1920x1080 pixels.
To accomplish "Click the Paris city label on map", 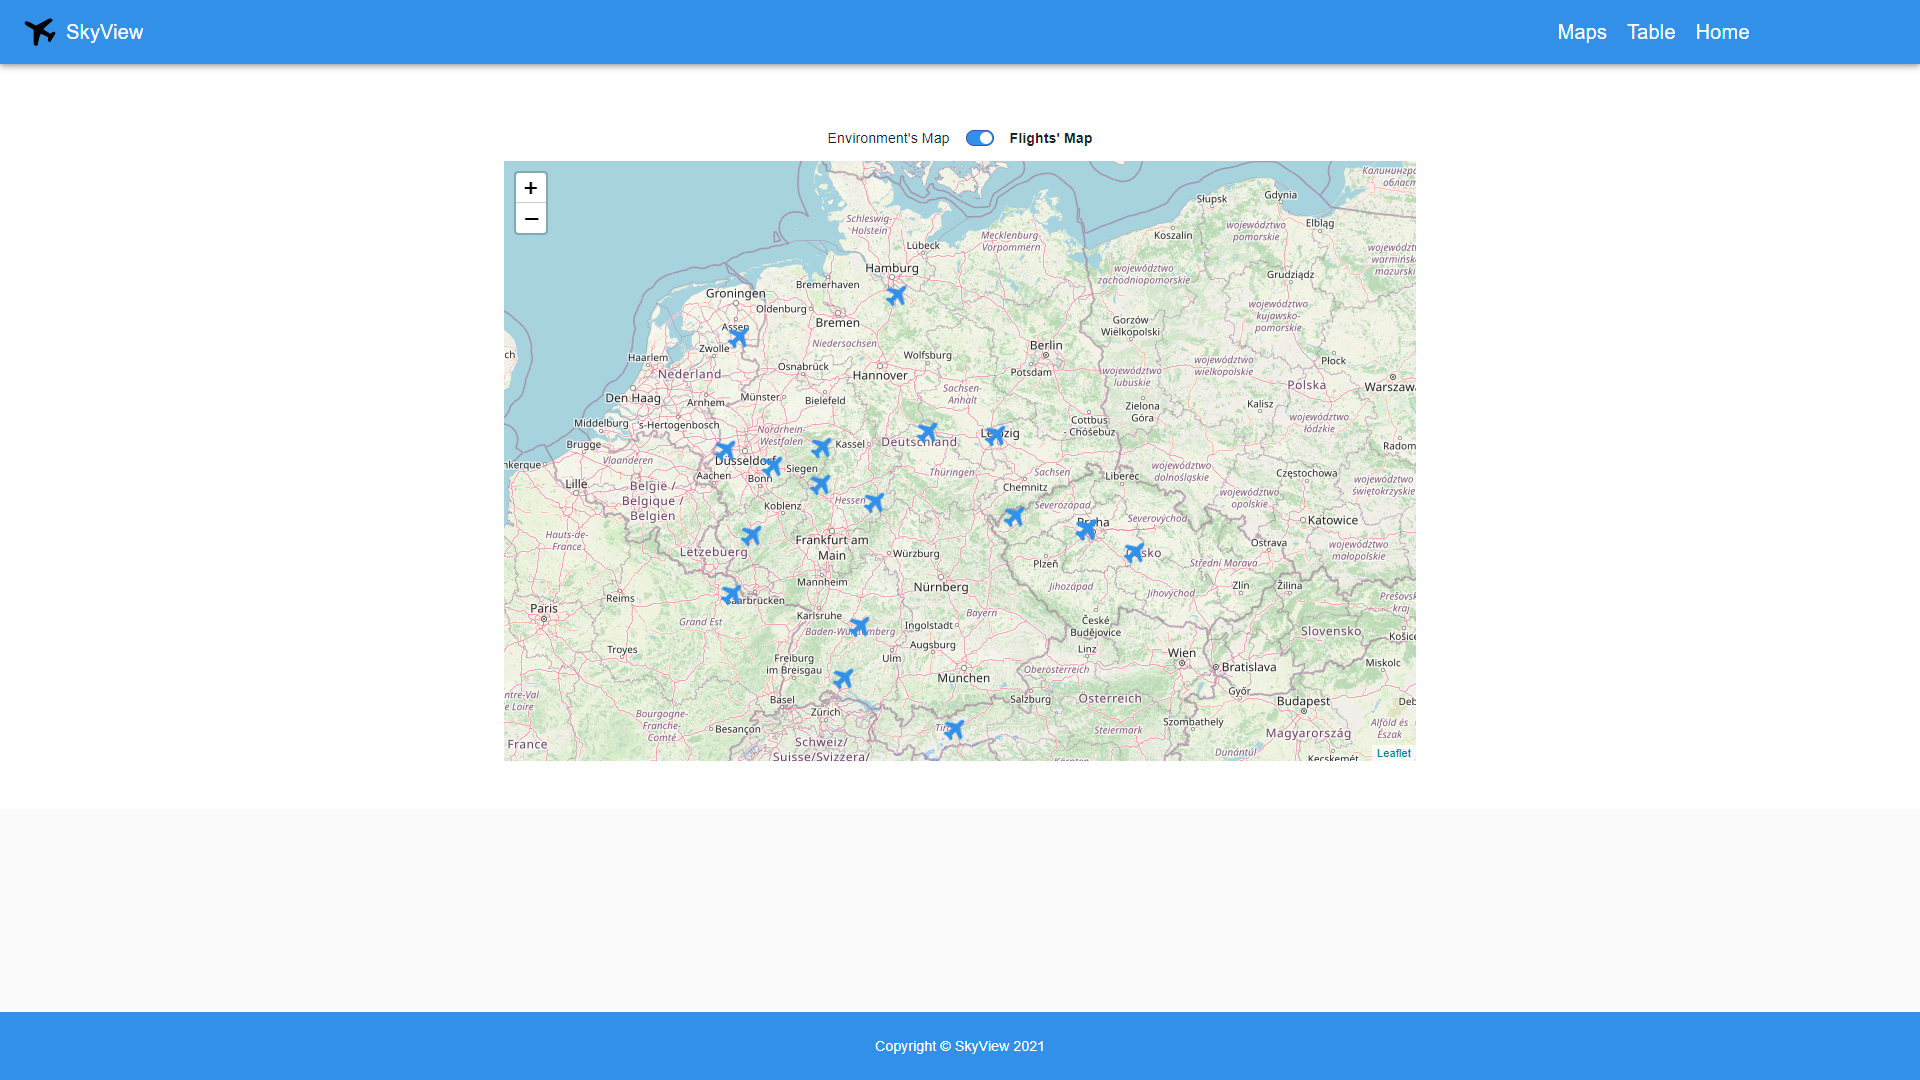I will pos(544,608).
